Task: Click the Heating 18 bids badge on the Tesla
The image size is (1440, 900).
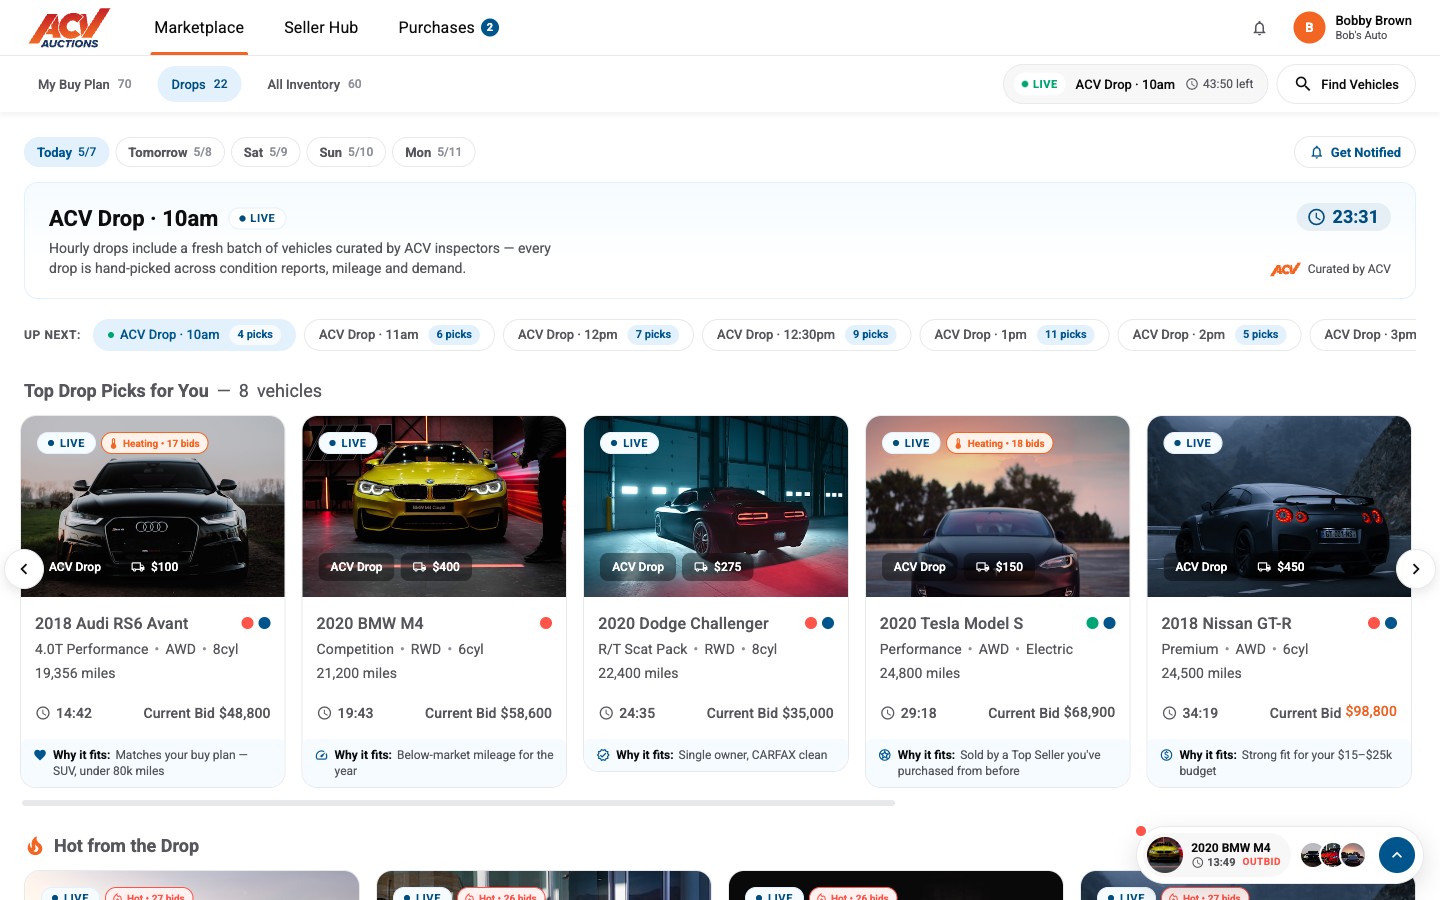Action: tap(999, 443)
